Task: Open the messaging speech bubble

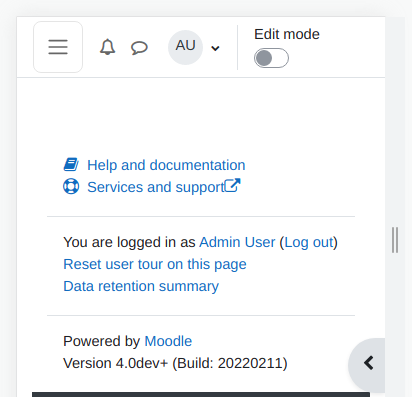Action: (139, 48)
